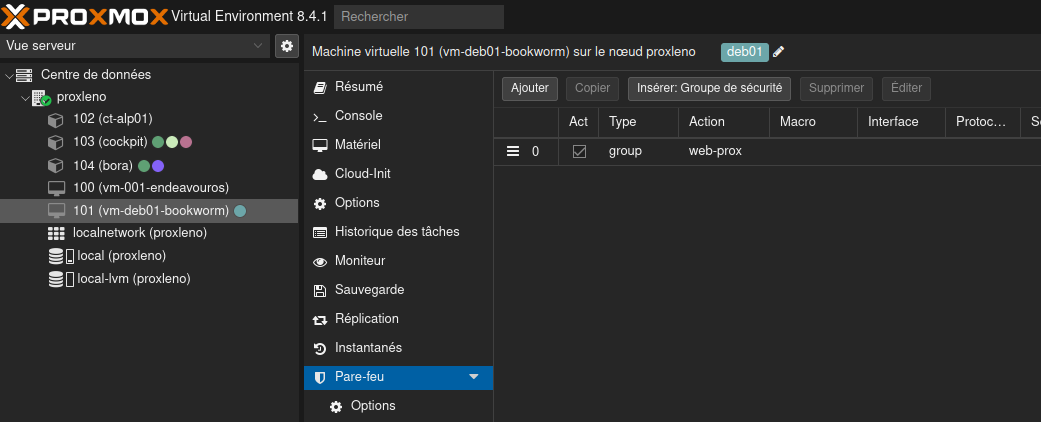1041x422 pixels.
Task: Click the gear icon beside Vue serveur
Action: point(287,46)
